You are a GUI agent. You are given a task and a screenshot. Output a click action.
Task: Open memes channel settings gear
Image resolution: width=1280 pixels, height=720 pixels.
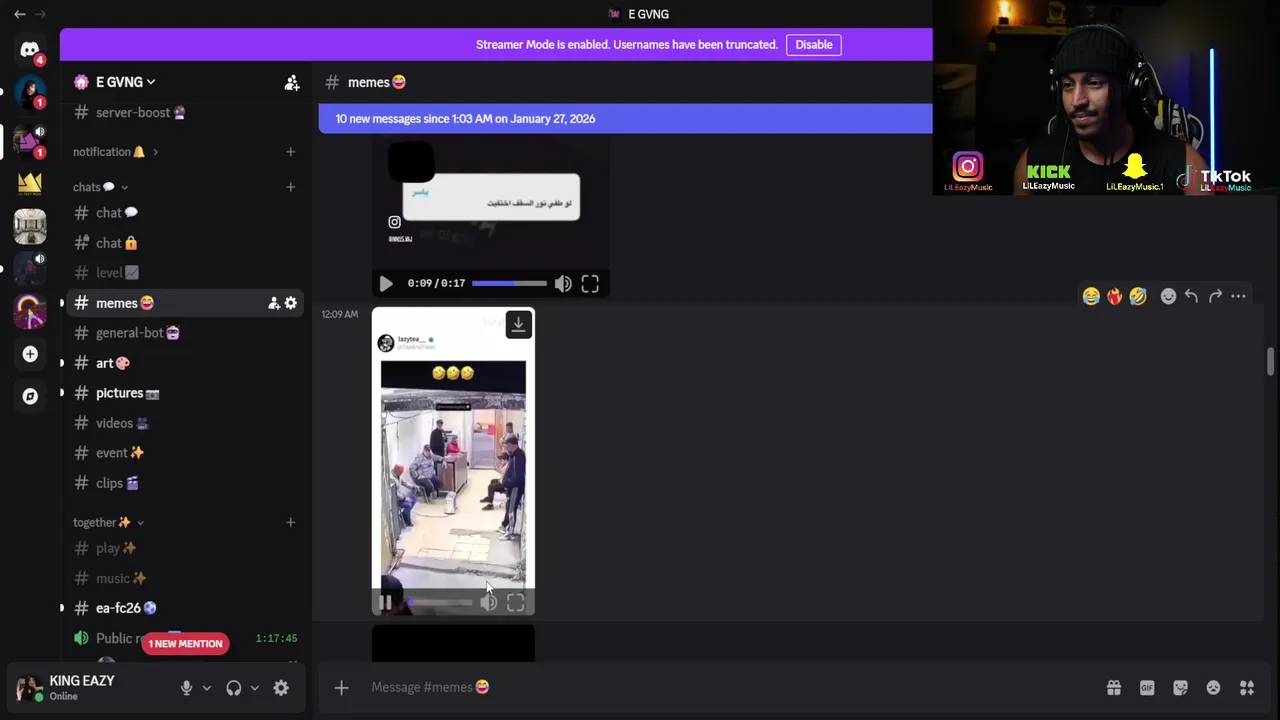click(291, 303)
